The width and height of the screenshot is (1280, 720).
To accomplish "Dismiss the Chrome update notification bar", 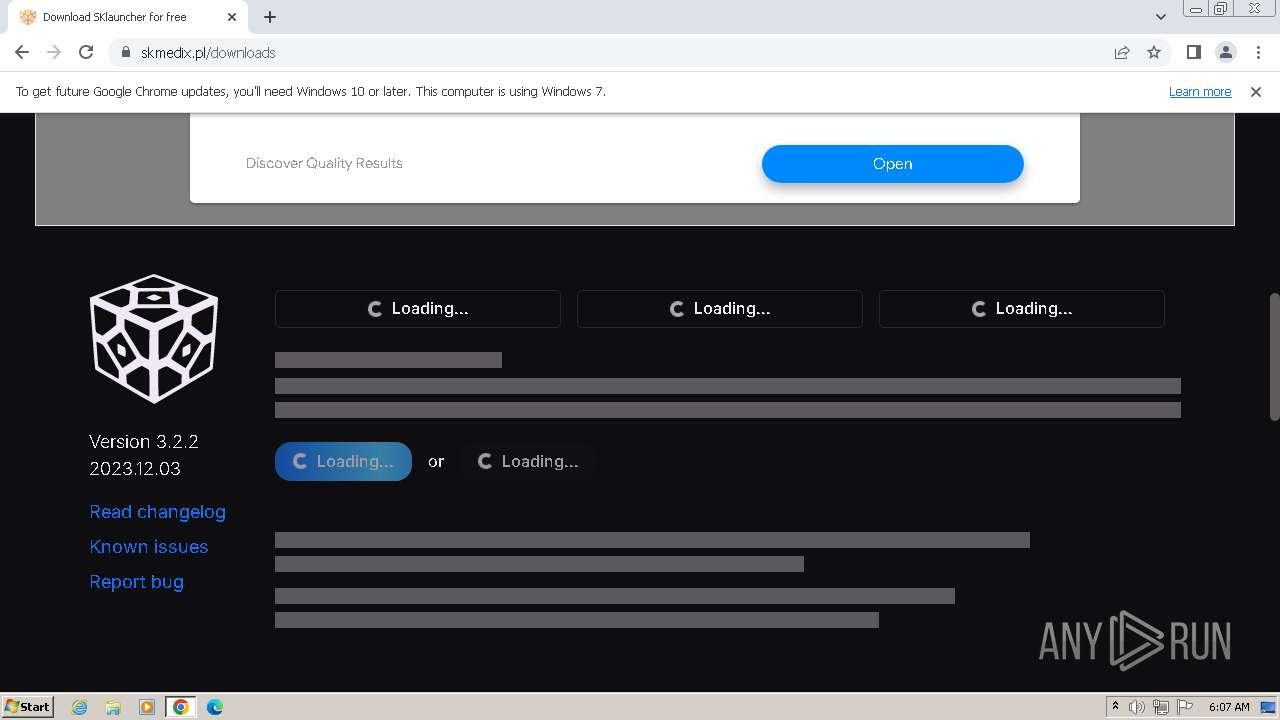I will [1256, 91].
